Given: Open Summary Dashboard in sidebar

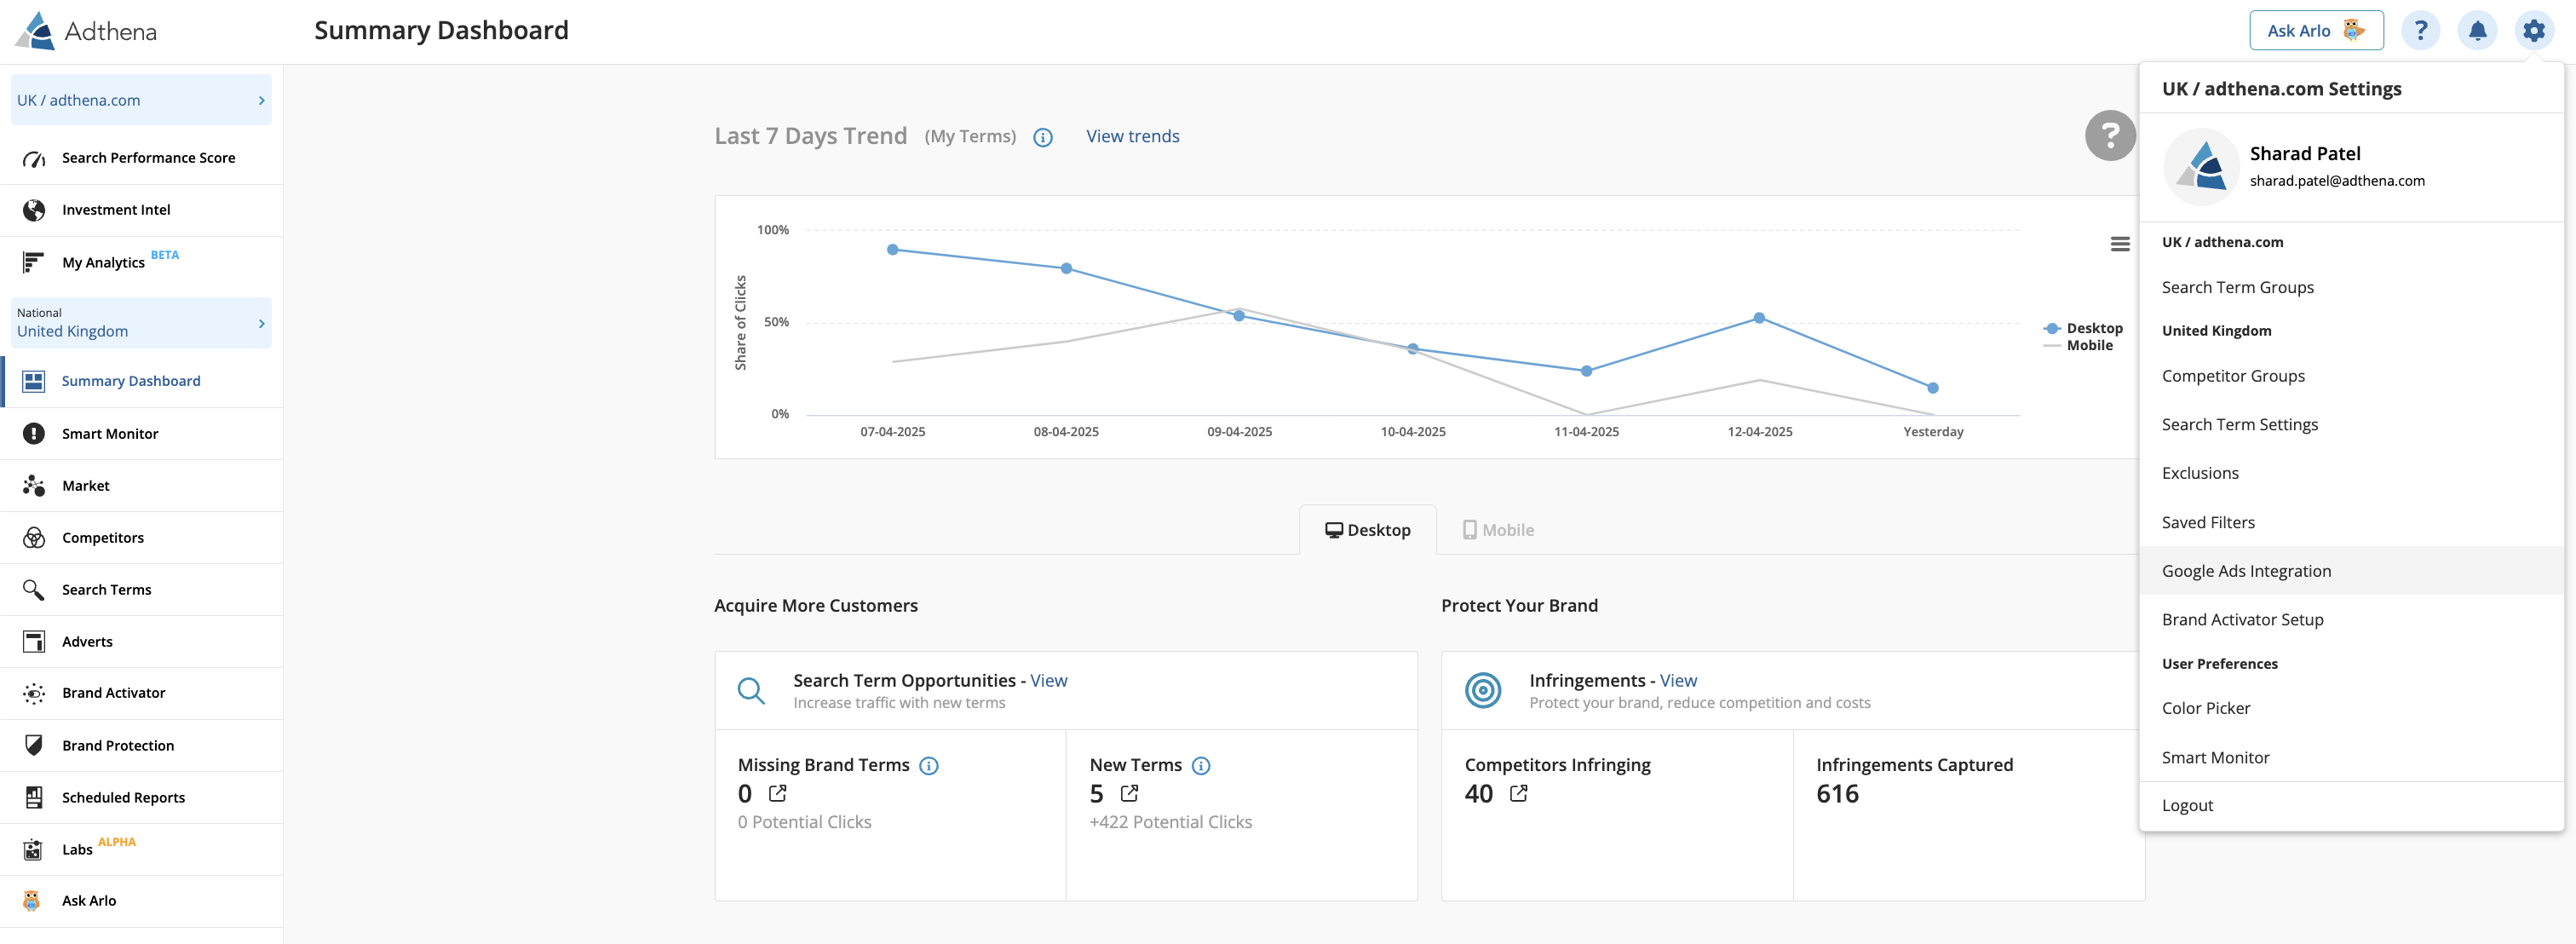Looking at the screenshot, I should (141, 381).
